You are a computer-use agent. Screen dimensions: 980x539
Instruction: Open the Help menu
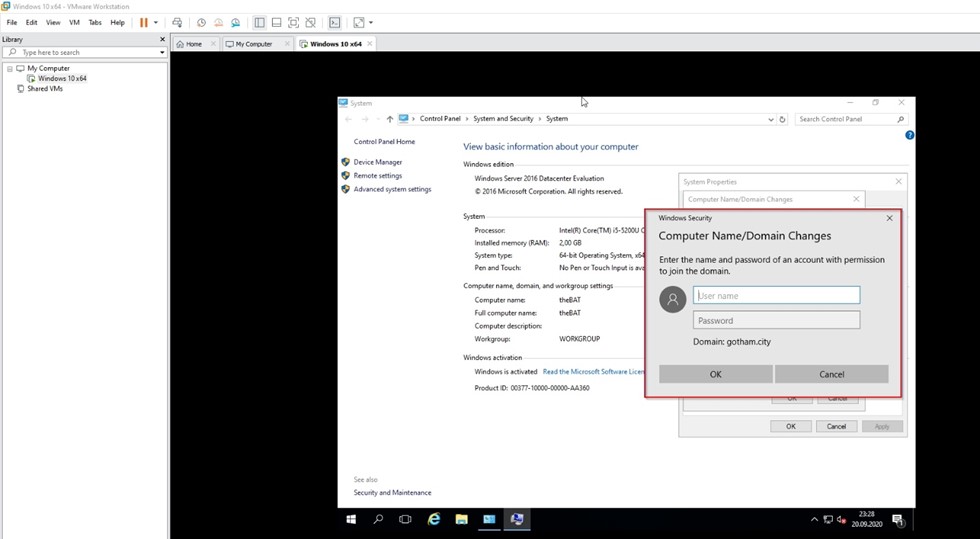pyautogui.click(x=118, y=23)
